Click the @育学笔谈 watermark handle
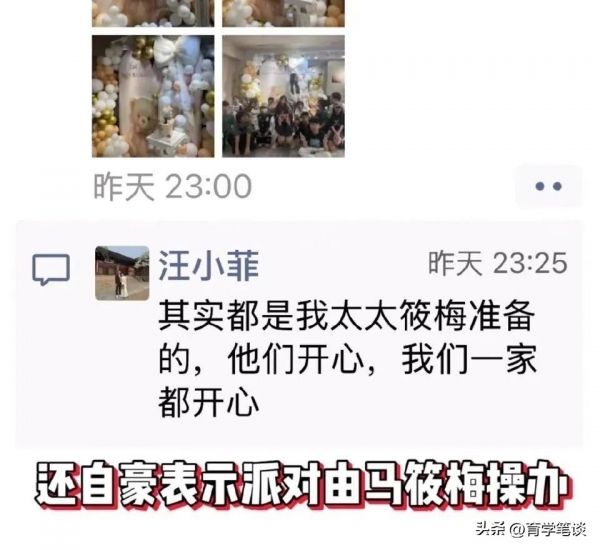 click(x=548, y=530)
